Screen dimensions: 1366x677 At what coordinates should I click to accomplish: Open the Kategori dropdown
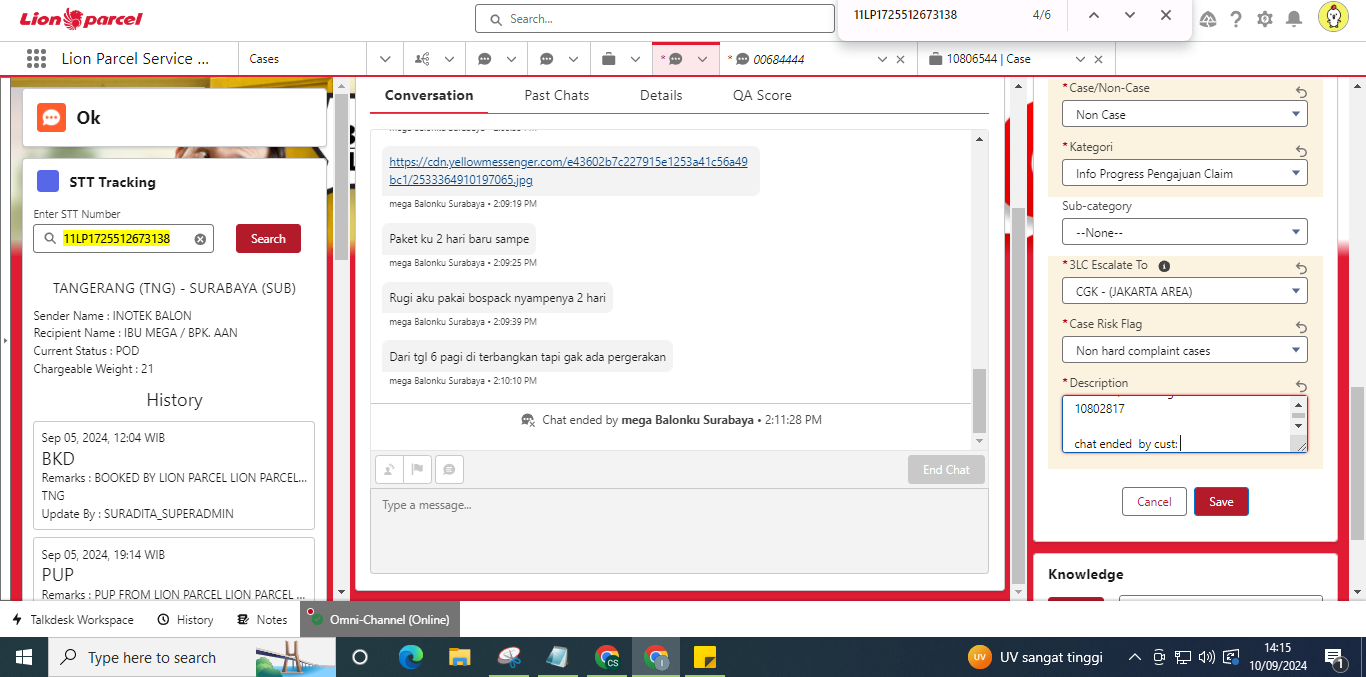point(1184,173)
